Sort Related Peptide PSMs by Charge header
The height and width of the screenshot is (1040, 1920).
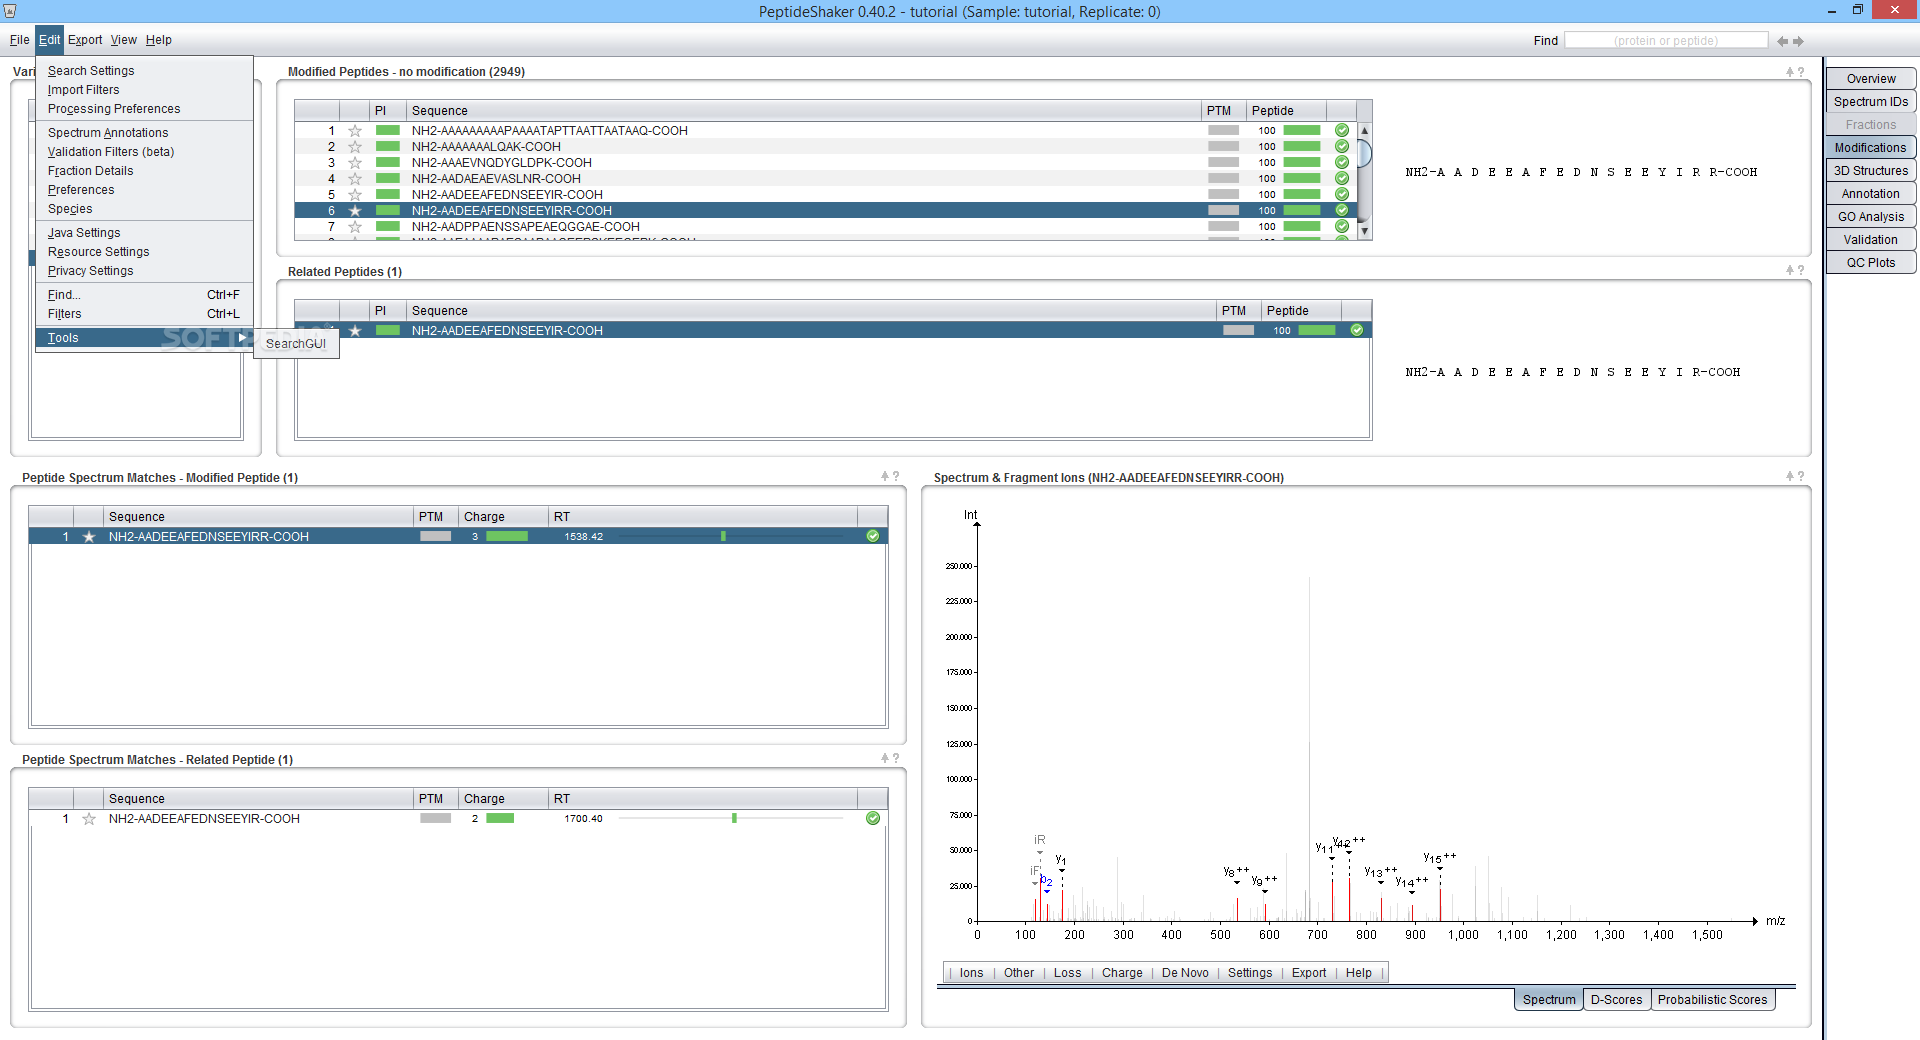coord(504,799)
